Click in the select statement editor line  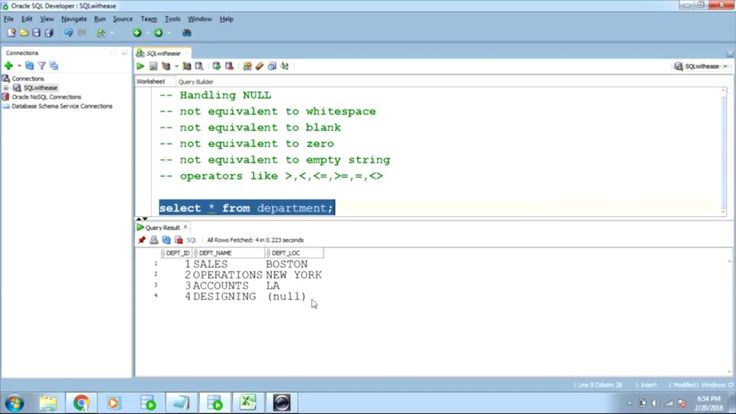(x=246, y=208)
